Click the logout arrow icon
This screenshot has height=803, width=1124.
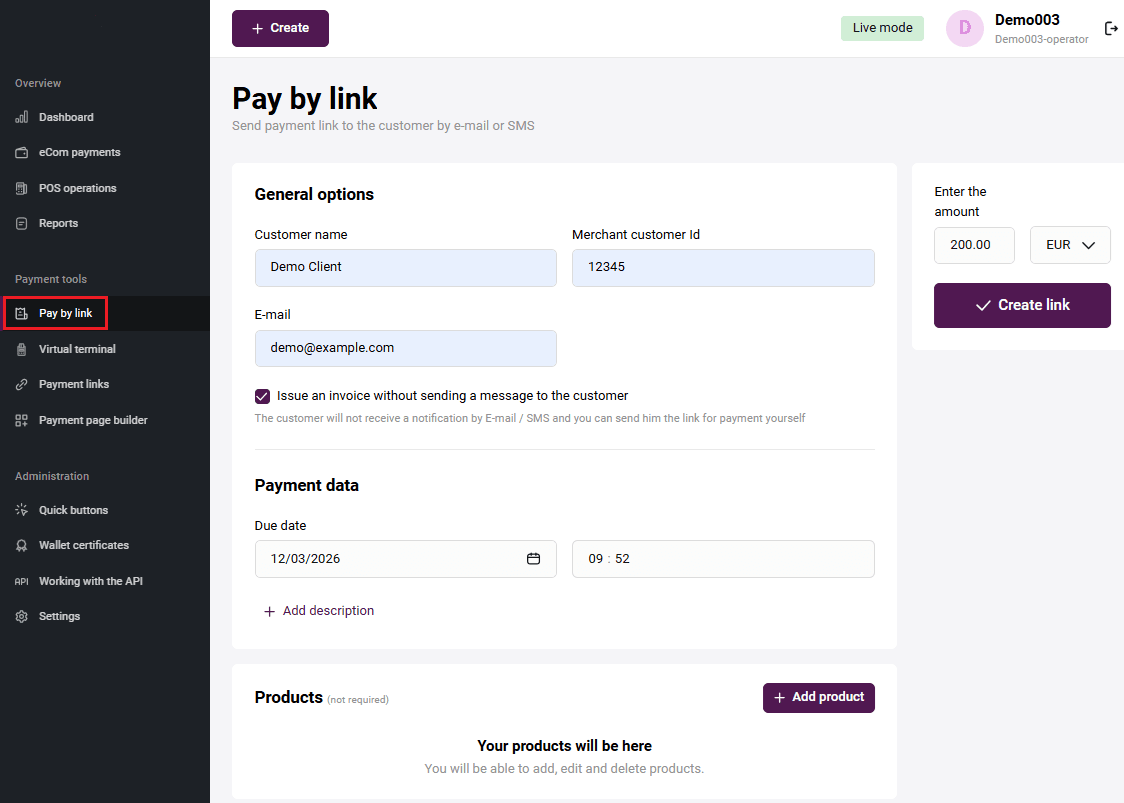click(x=1110, y=28)
